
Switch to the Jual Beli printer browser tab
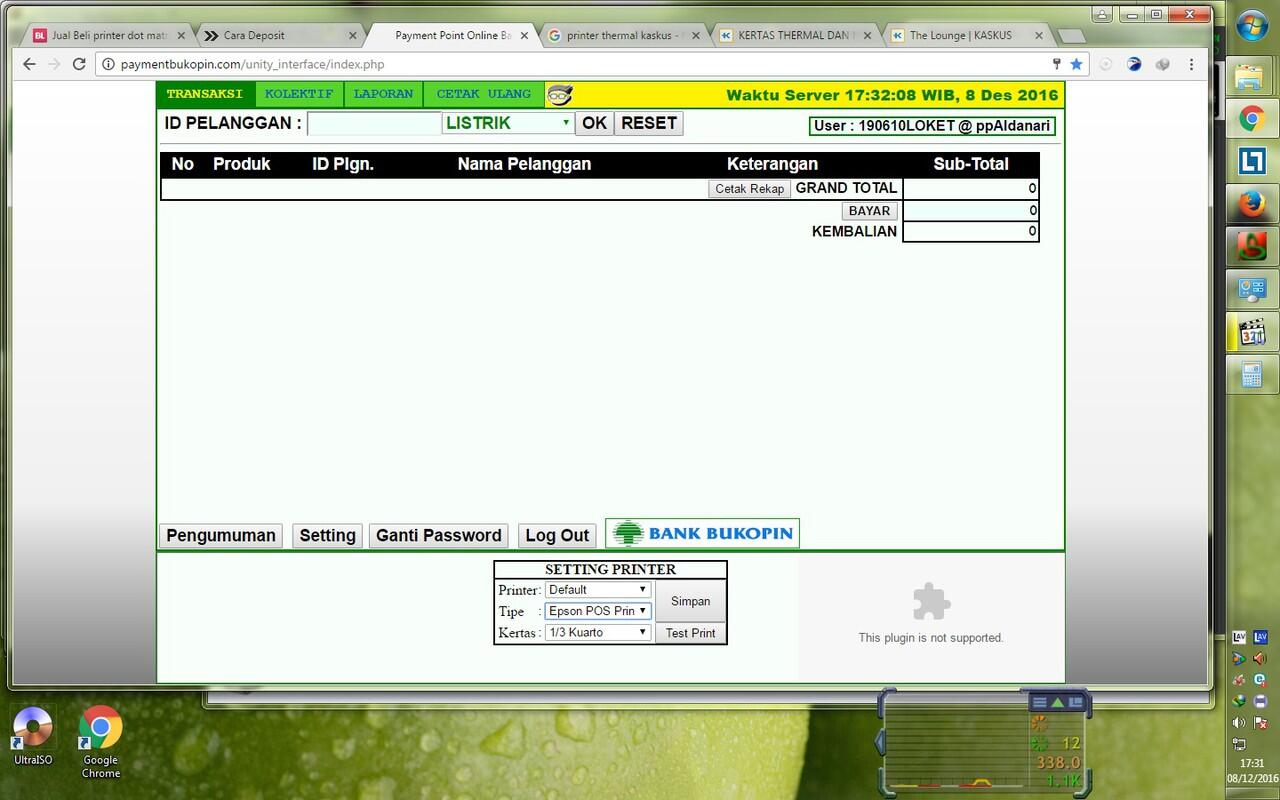(x=108, y=35)
